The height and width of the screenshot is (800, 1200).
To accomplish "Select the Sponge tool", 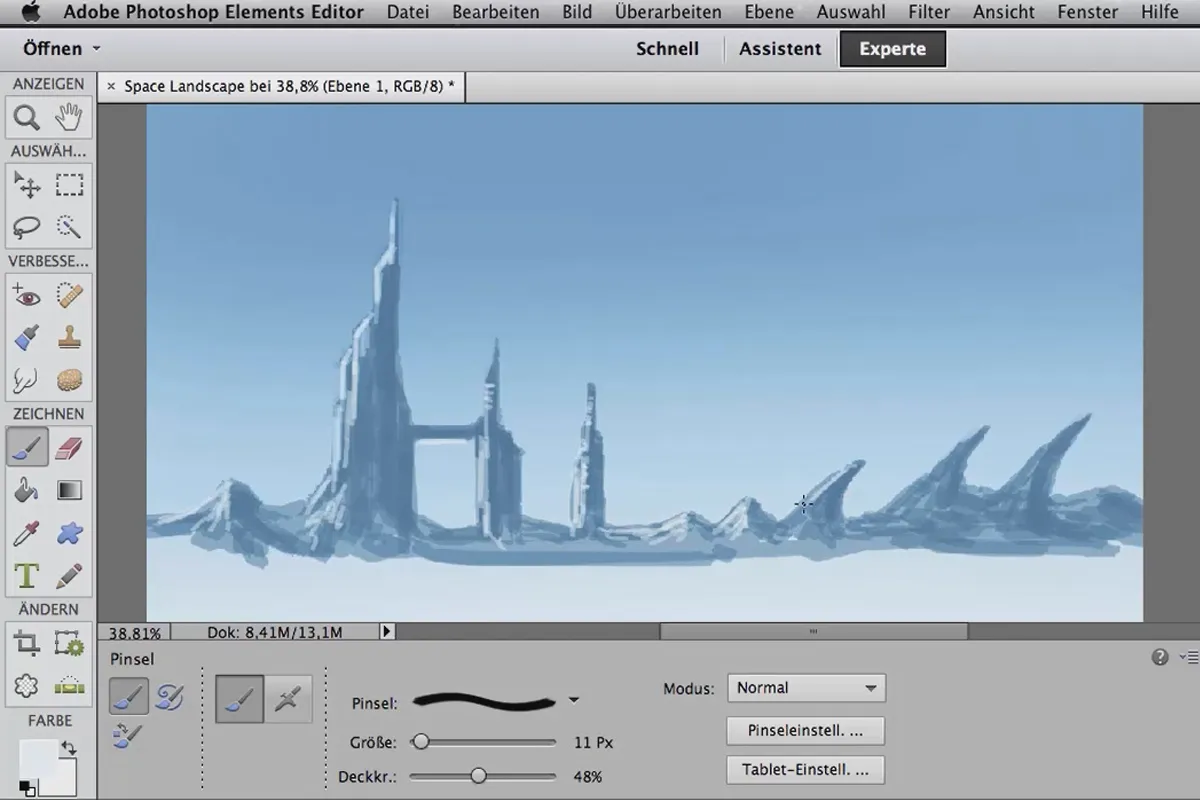I will pyautogui.click(x=69, y=380).
